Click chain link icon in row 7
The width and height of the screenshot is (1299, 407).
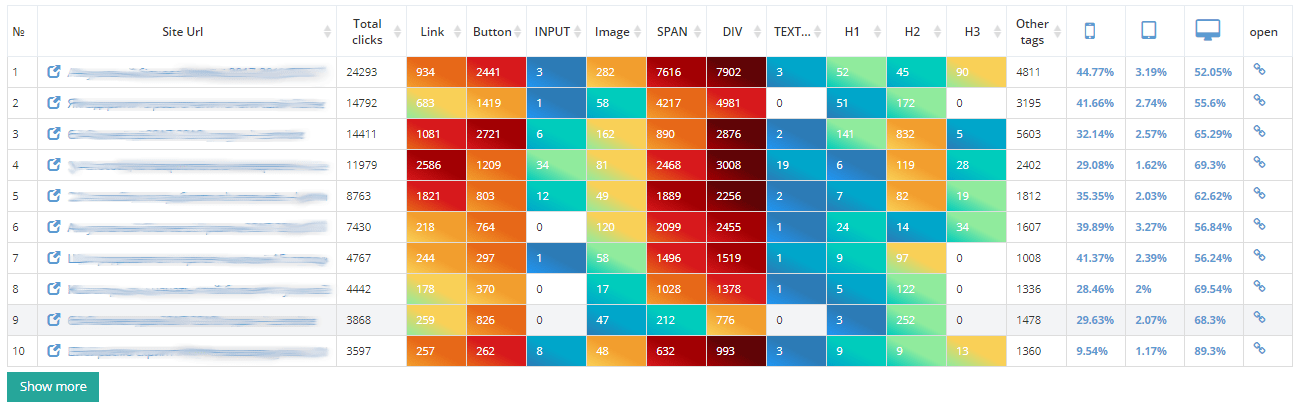coord(1259,257)
